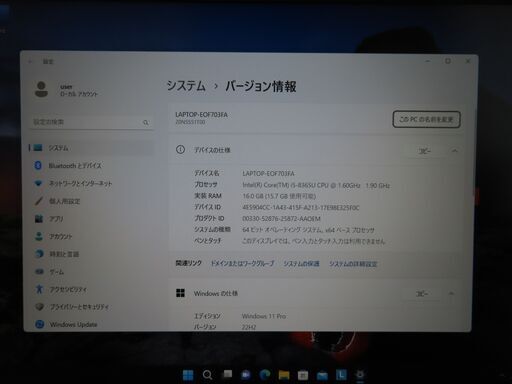The image size is (512, 384).
Task: Maximize the Settings window
Action: (448, 61)
